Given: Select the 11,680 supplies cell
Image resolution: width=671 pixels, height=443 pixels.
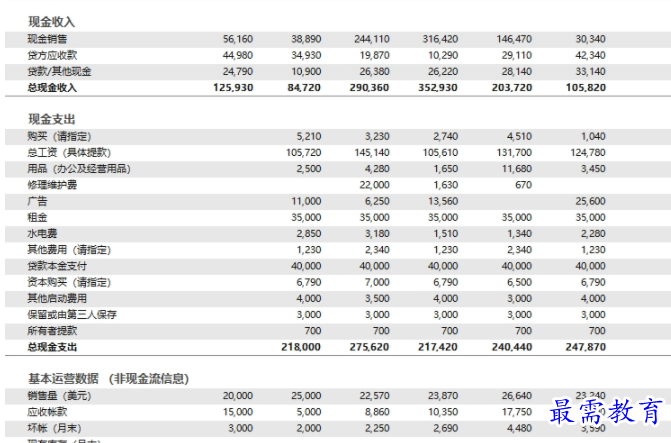Looking at the screenshot, I should [x=517, y=169].
